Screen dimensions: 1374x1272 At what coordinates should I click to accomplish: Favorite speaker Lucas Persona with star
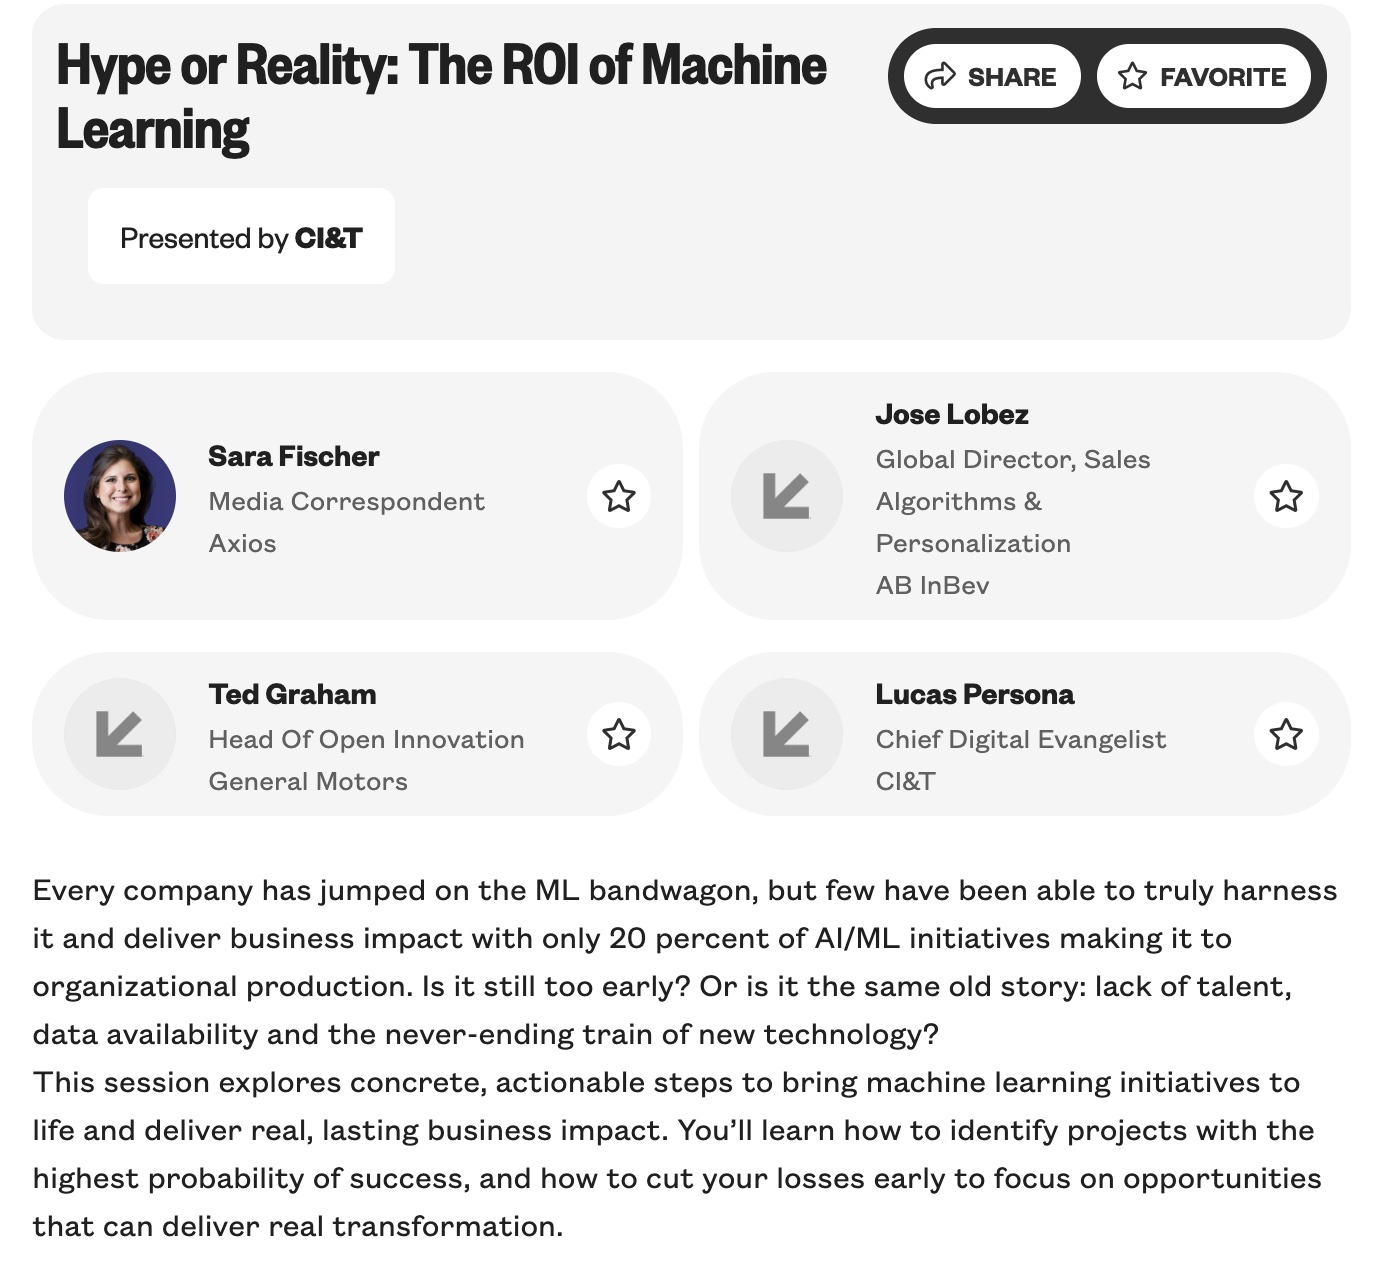pyautogui.click(x=1286, y=734)
